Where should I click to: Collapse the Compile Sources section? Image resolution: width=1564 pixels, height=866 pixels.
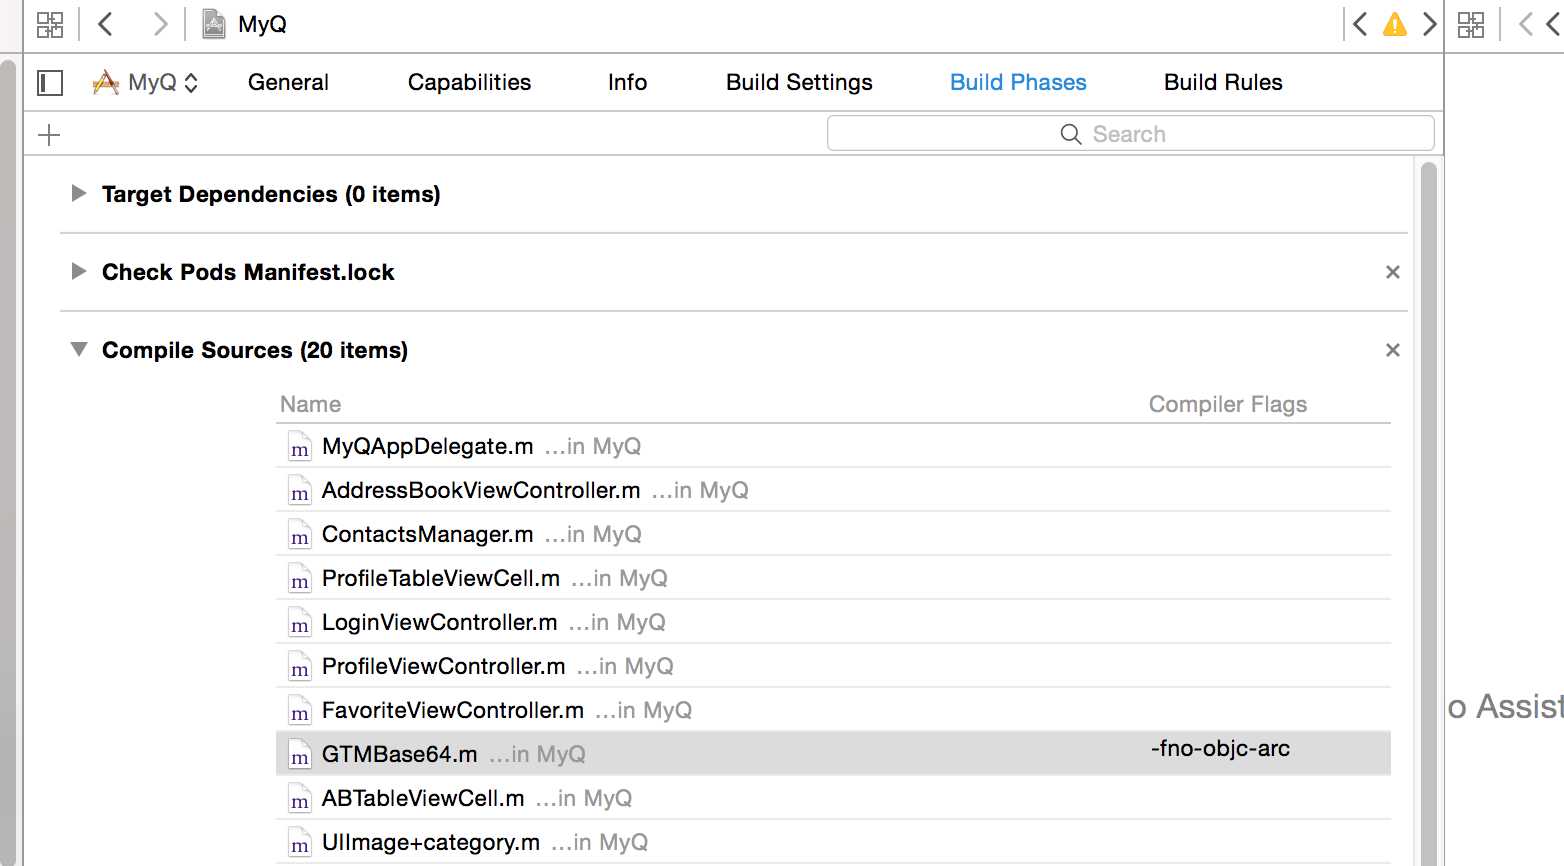(79, 350)
